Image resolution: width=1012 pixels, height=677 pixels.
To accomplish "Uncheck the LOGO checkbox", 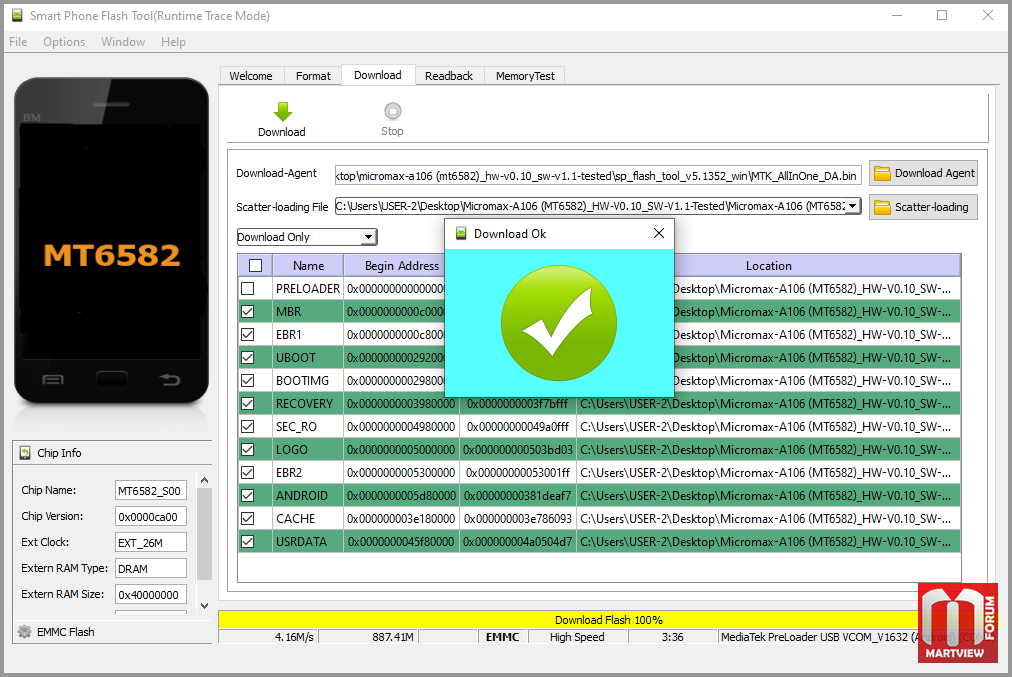I will pyautogui.click(x=247, y=450).
